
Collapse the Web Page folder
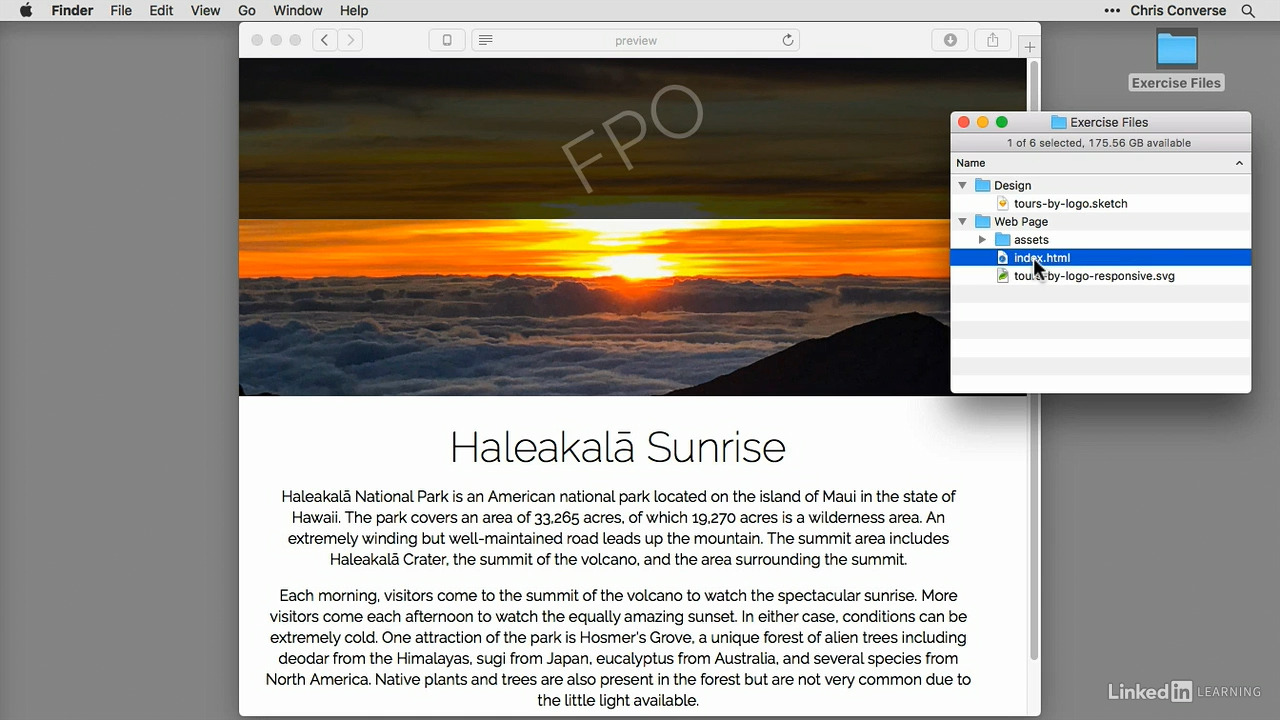tap(961, 221)
